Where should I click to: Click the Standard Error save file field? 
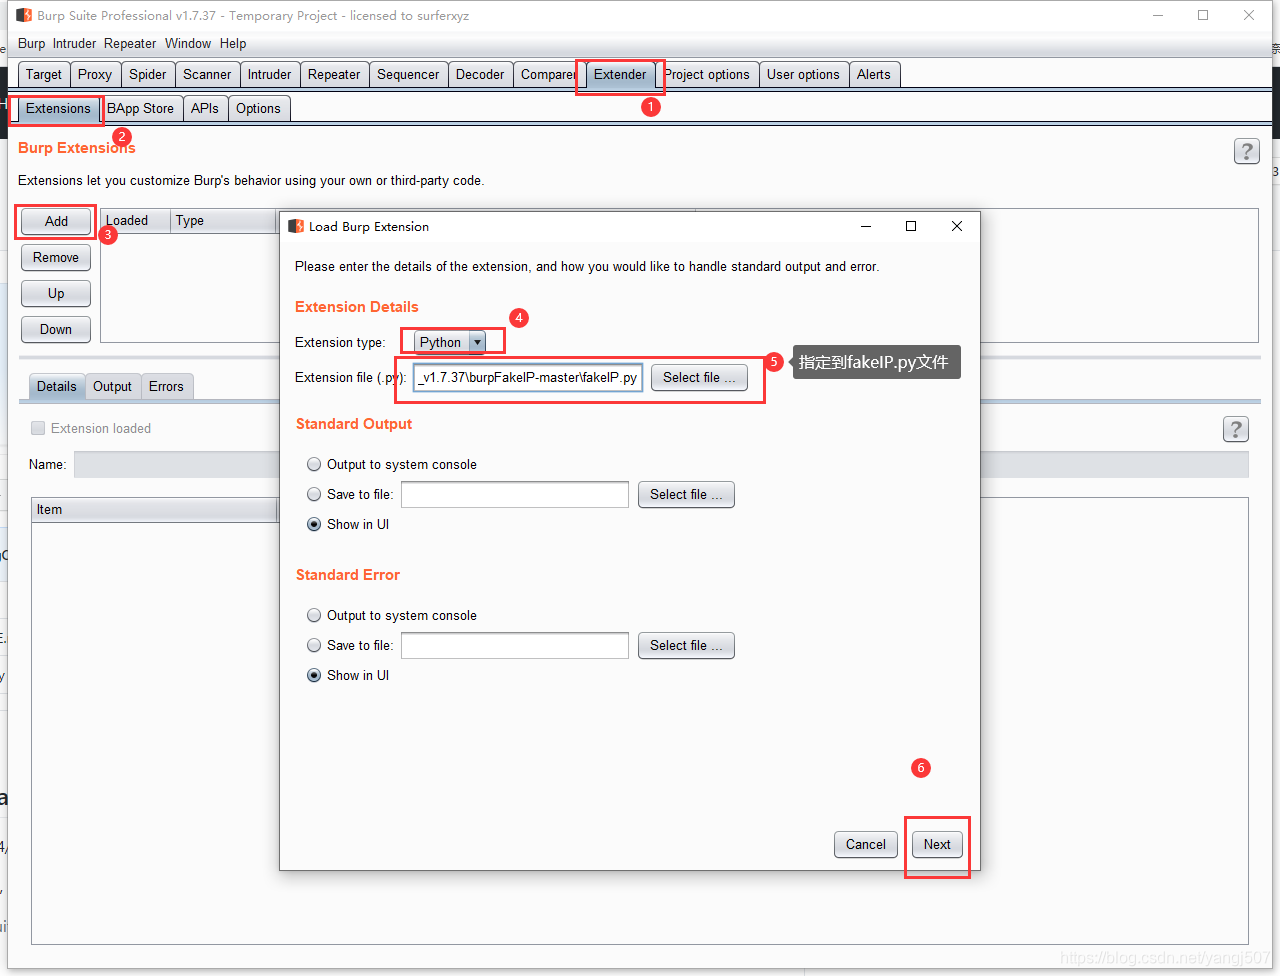coord(515,645)
